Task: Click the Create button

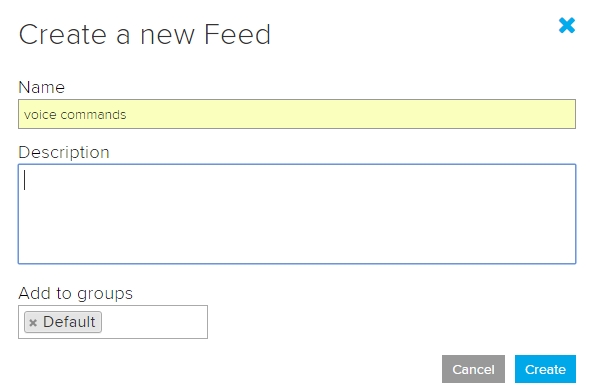Action: (x=545, y=369)
